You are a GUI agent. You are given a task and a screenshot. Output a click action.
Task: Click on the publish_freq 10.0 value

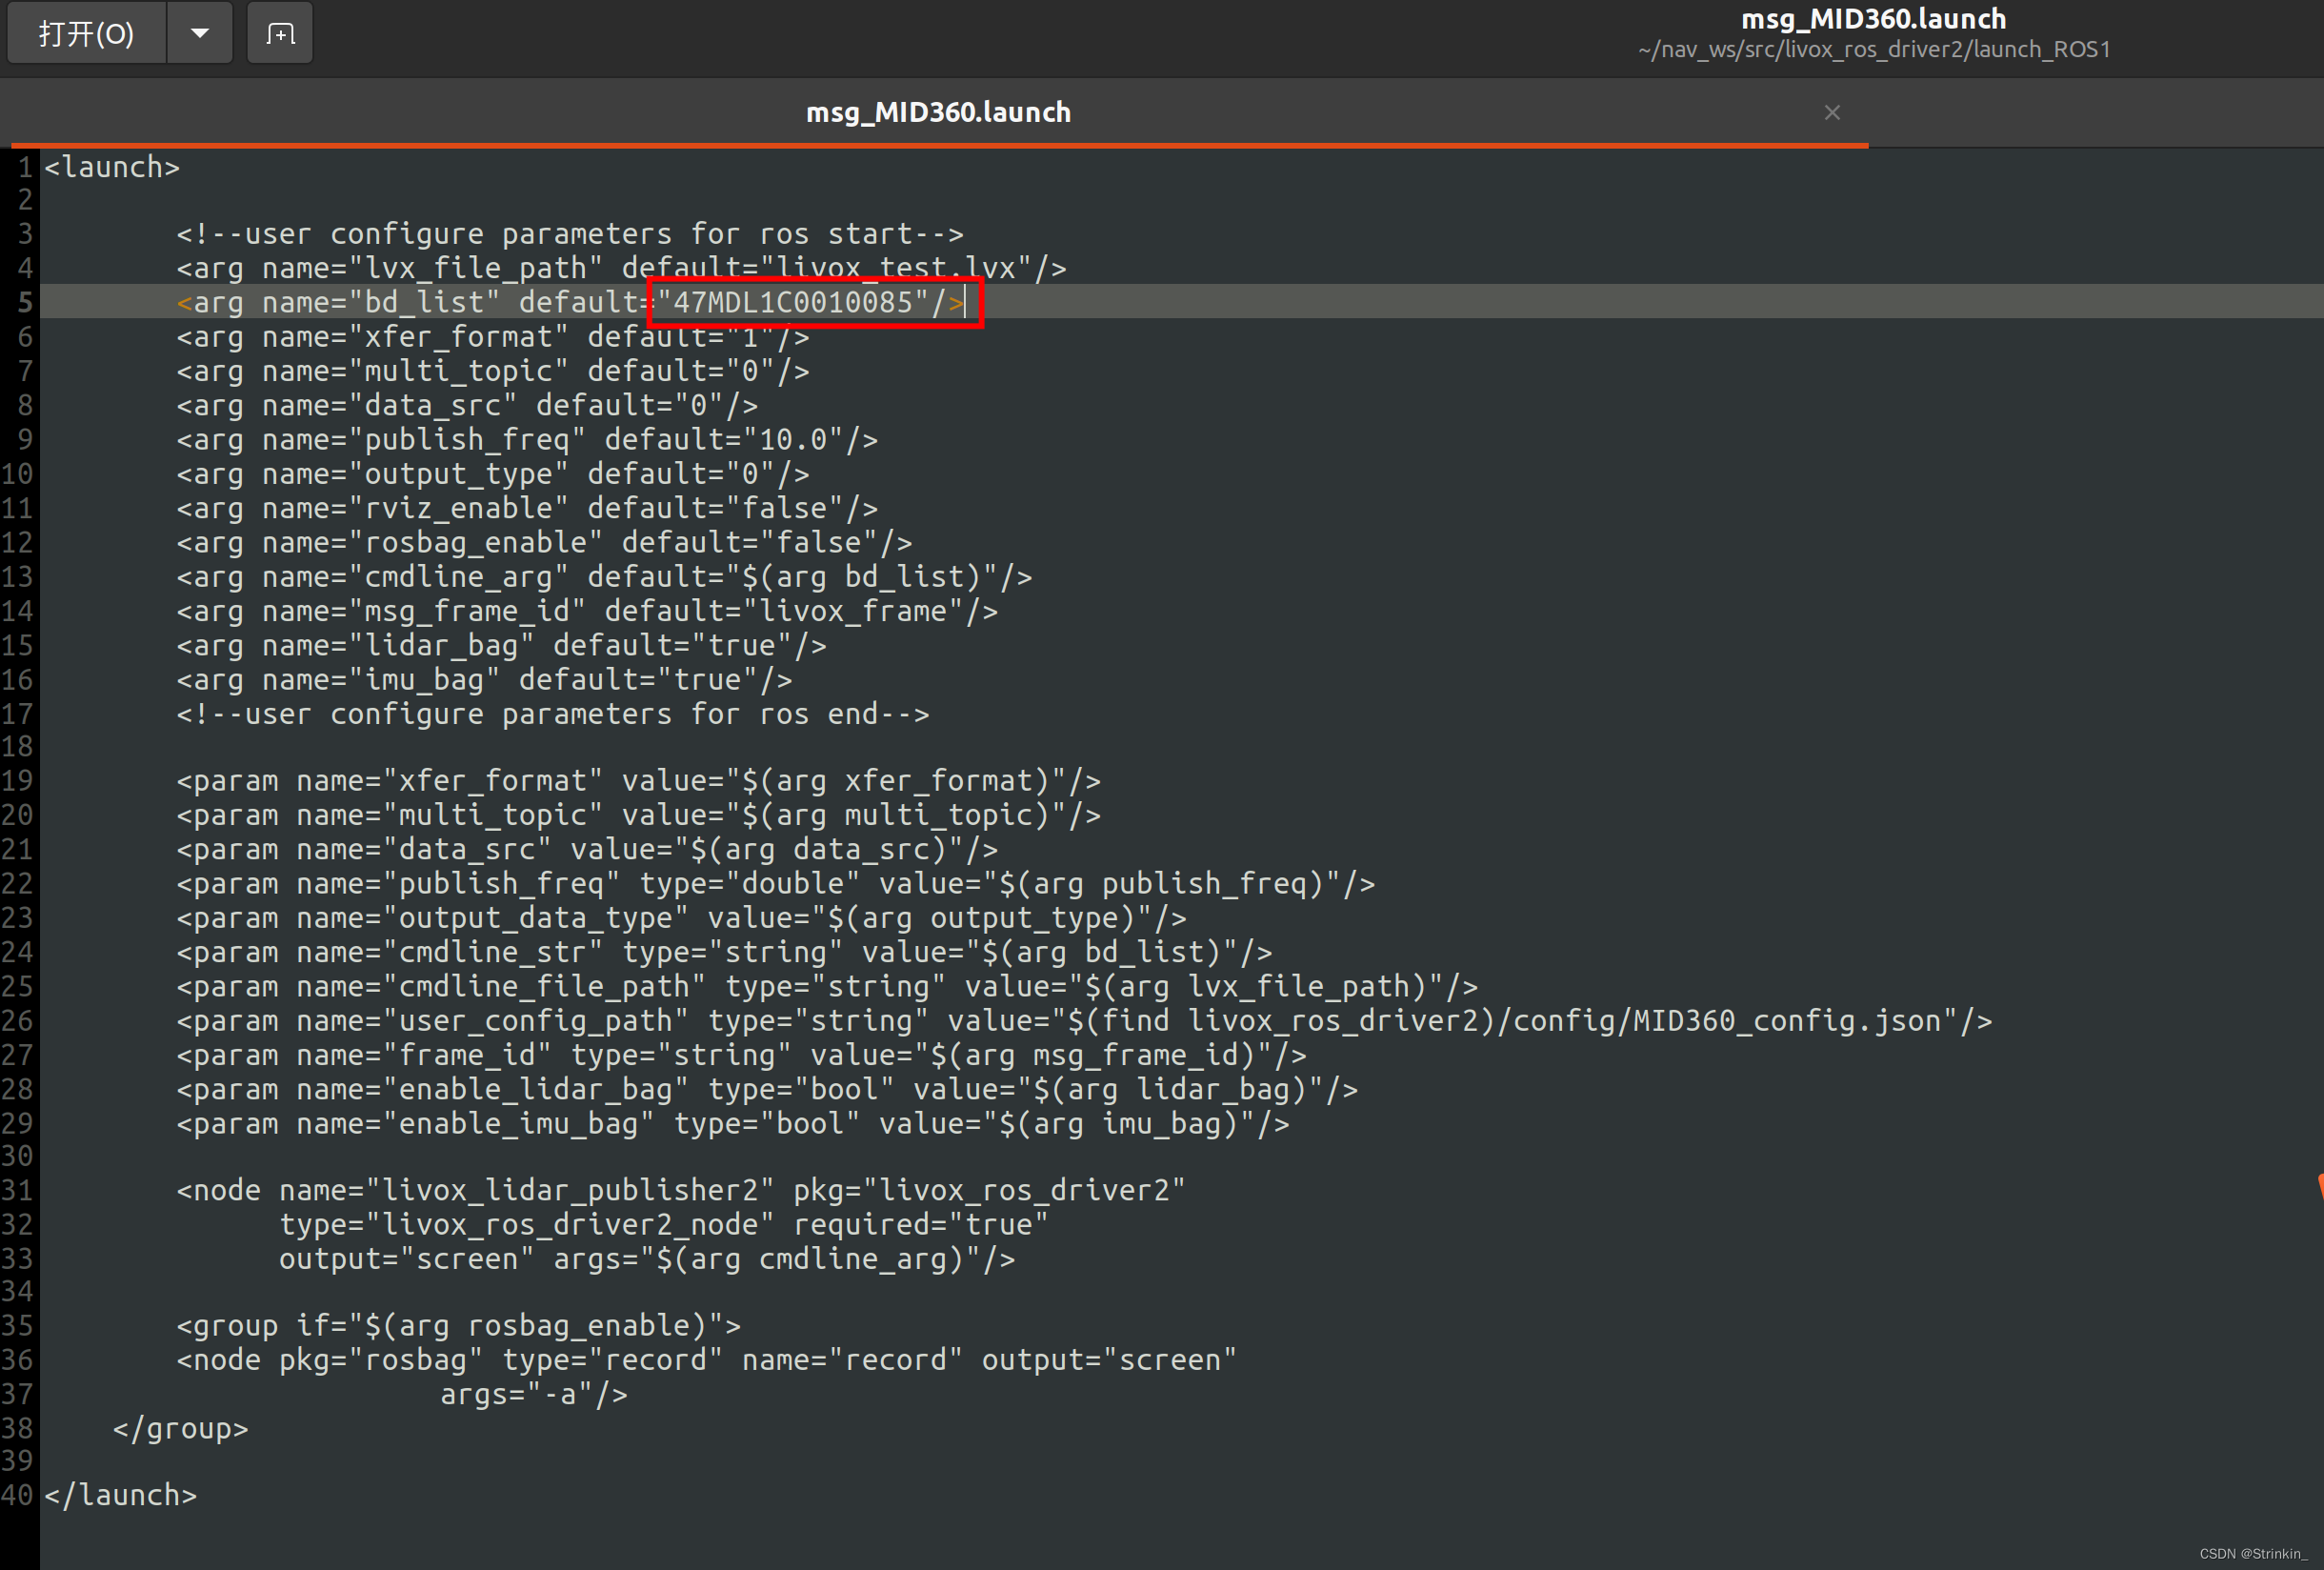[x=793, y=440]
